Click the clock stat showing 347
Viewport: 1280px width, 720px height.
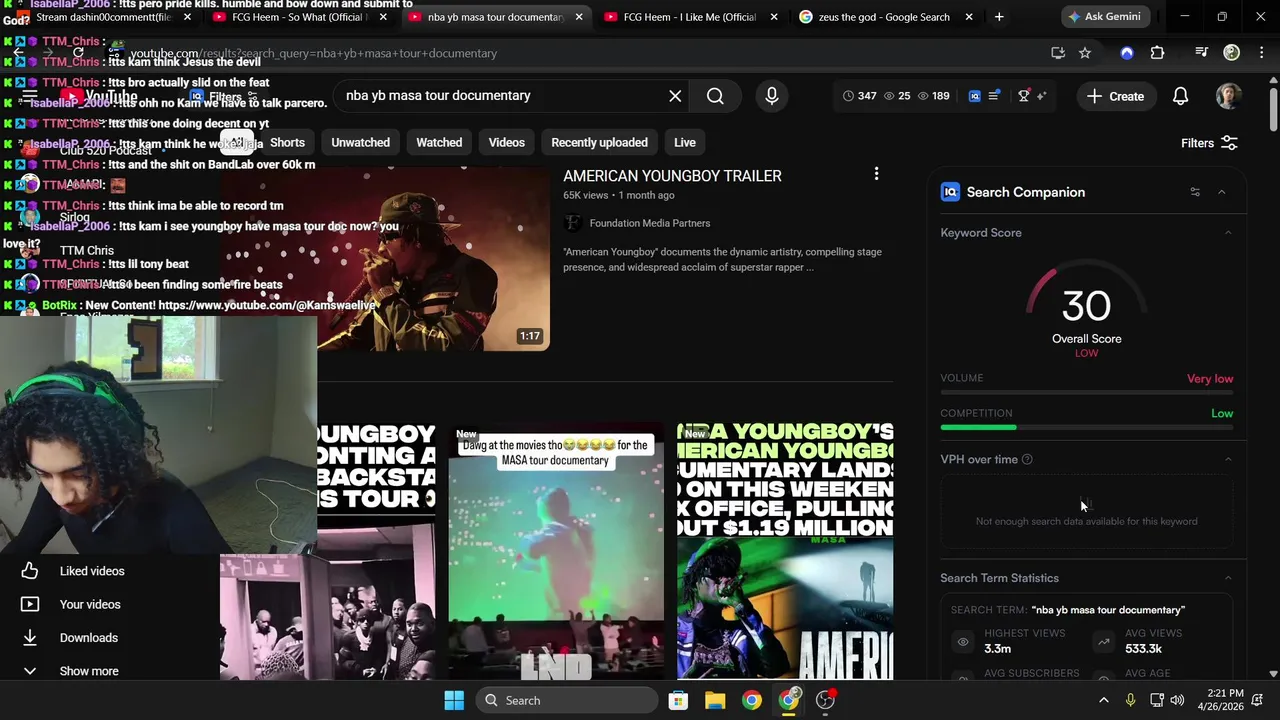coord(859,96)
